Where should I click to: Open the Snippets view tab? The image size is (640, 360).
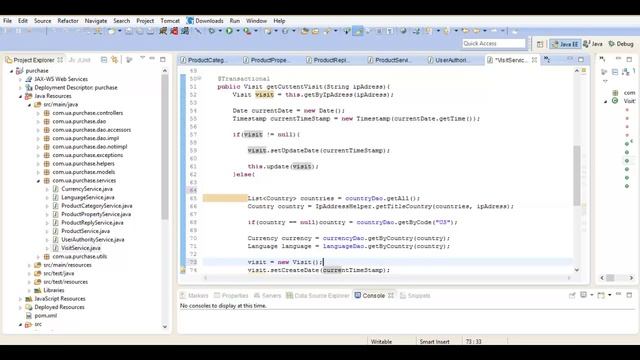tap(415, 296)
